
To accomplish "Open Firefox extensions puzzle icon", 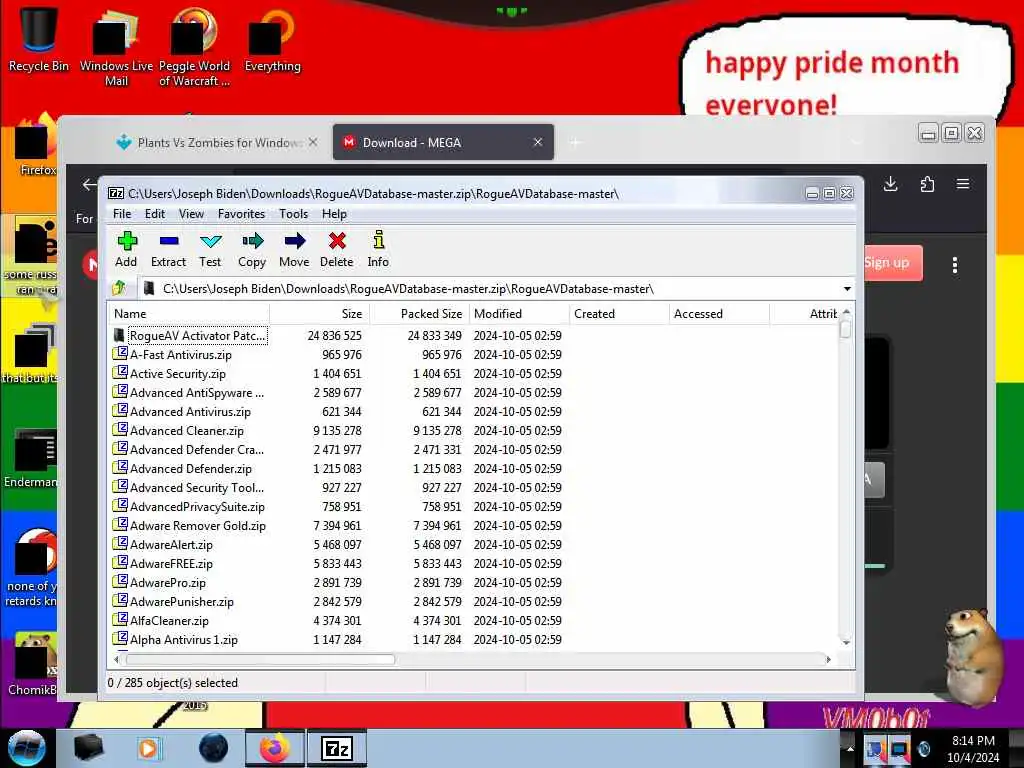I will (x=927, y=184).
